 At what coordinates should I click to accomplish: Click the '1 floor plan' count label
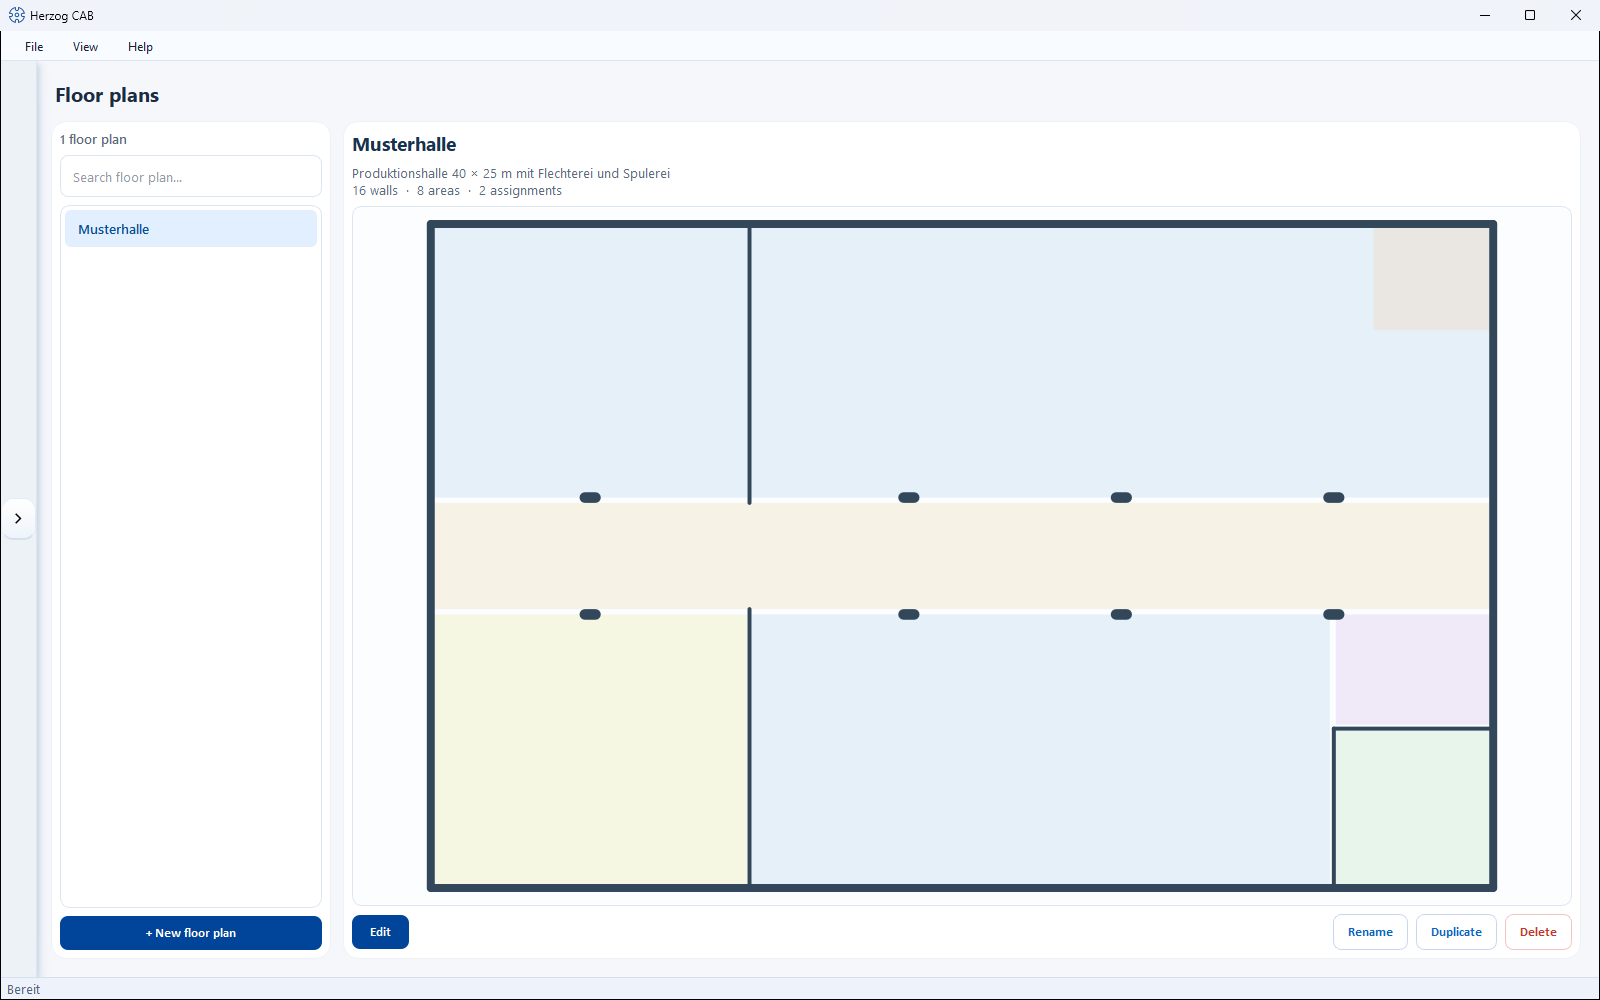93,139
